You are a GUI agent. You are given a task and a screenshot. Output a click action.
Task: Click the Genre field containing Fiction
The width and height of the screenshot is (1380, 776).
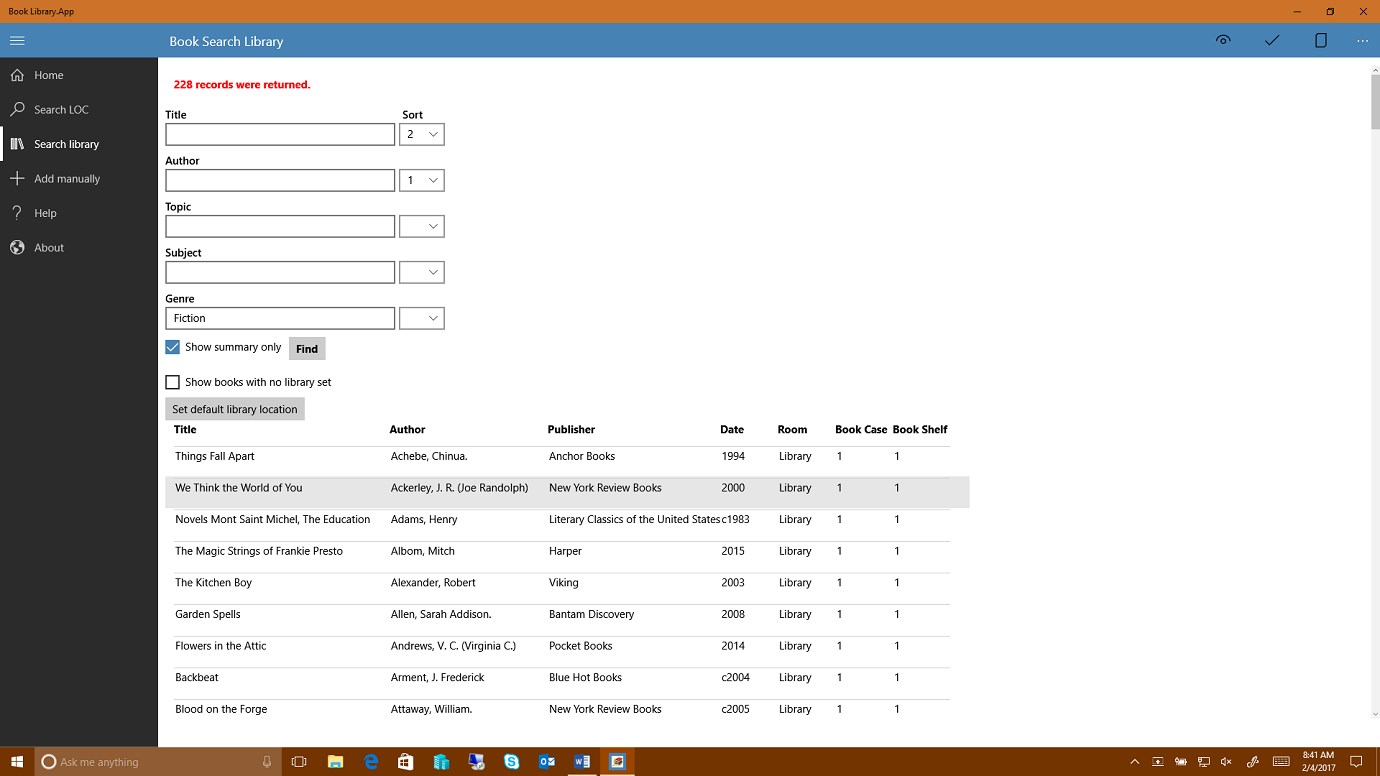point(280,318)
